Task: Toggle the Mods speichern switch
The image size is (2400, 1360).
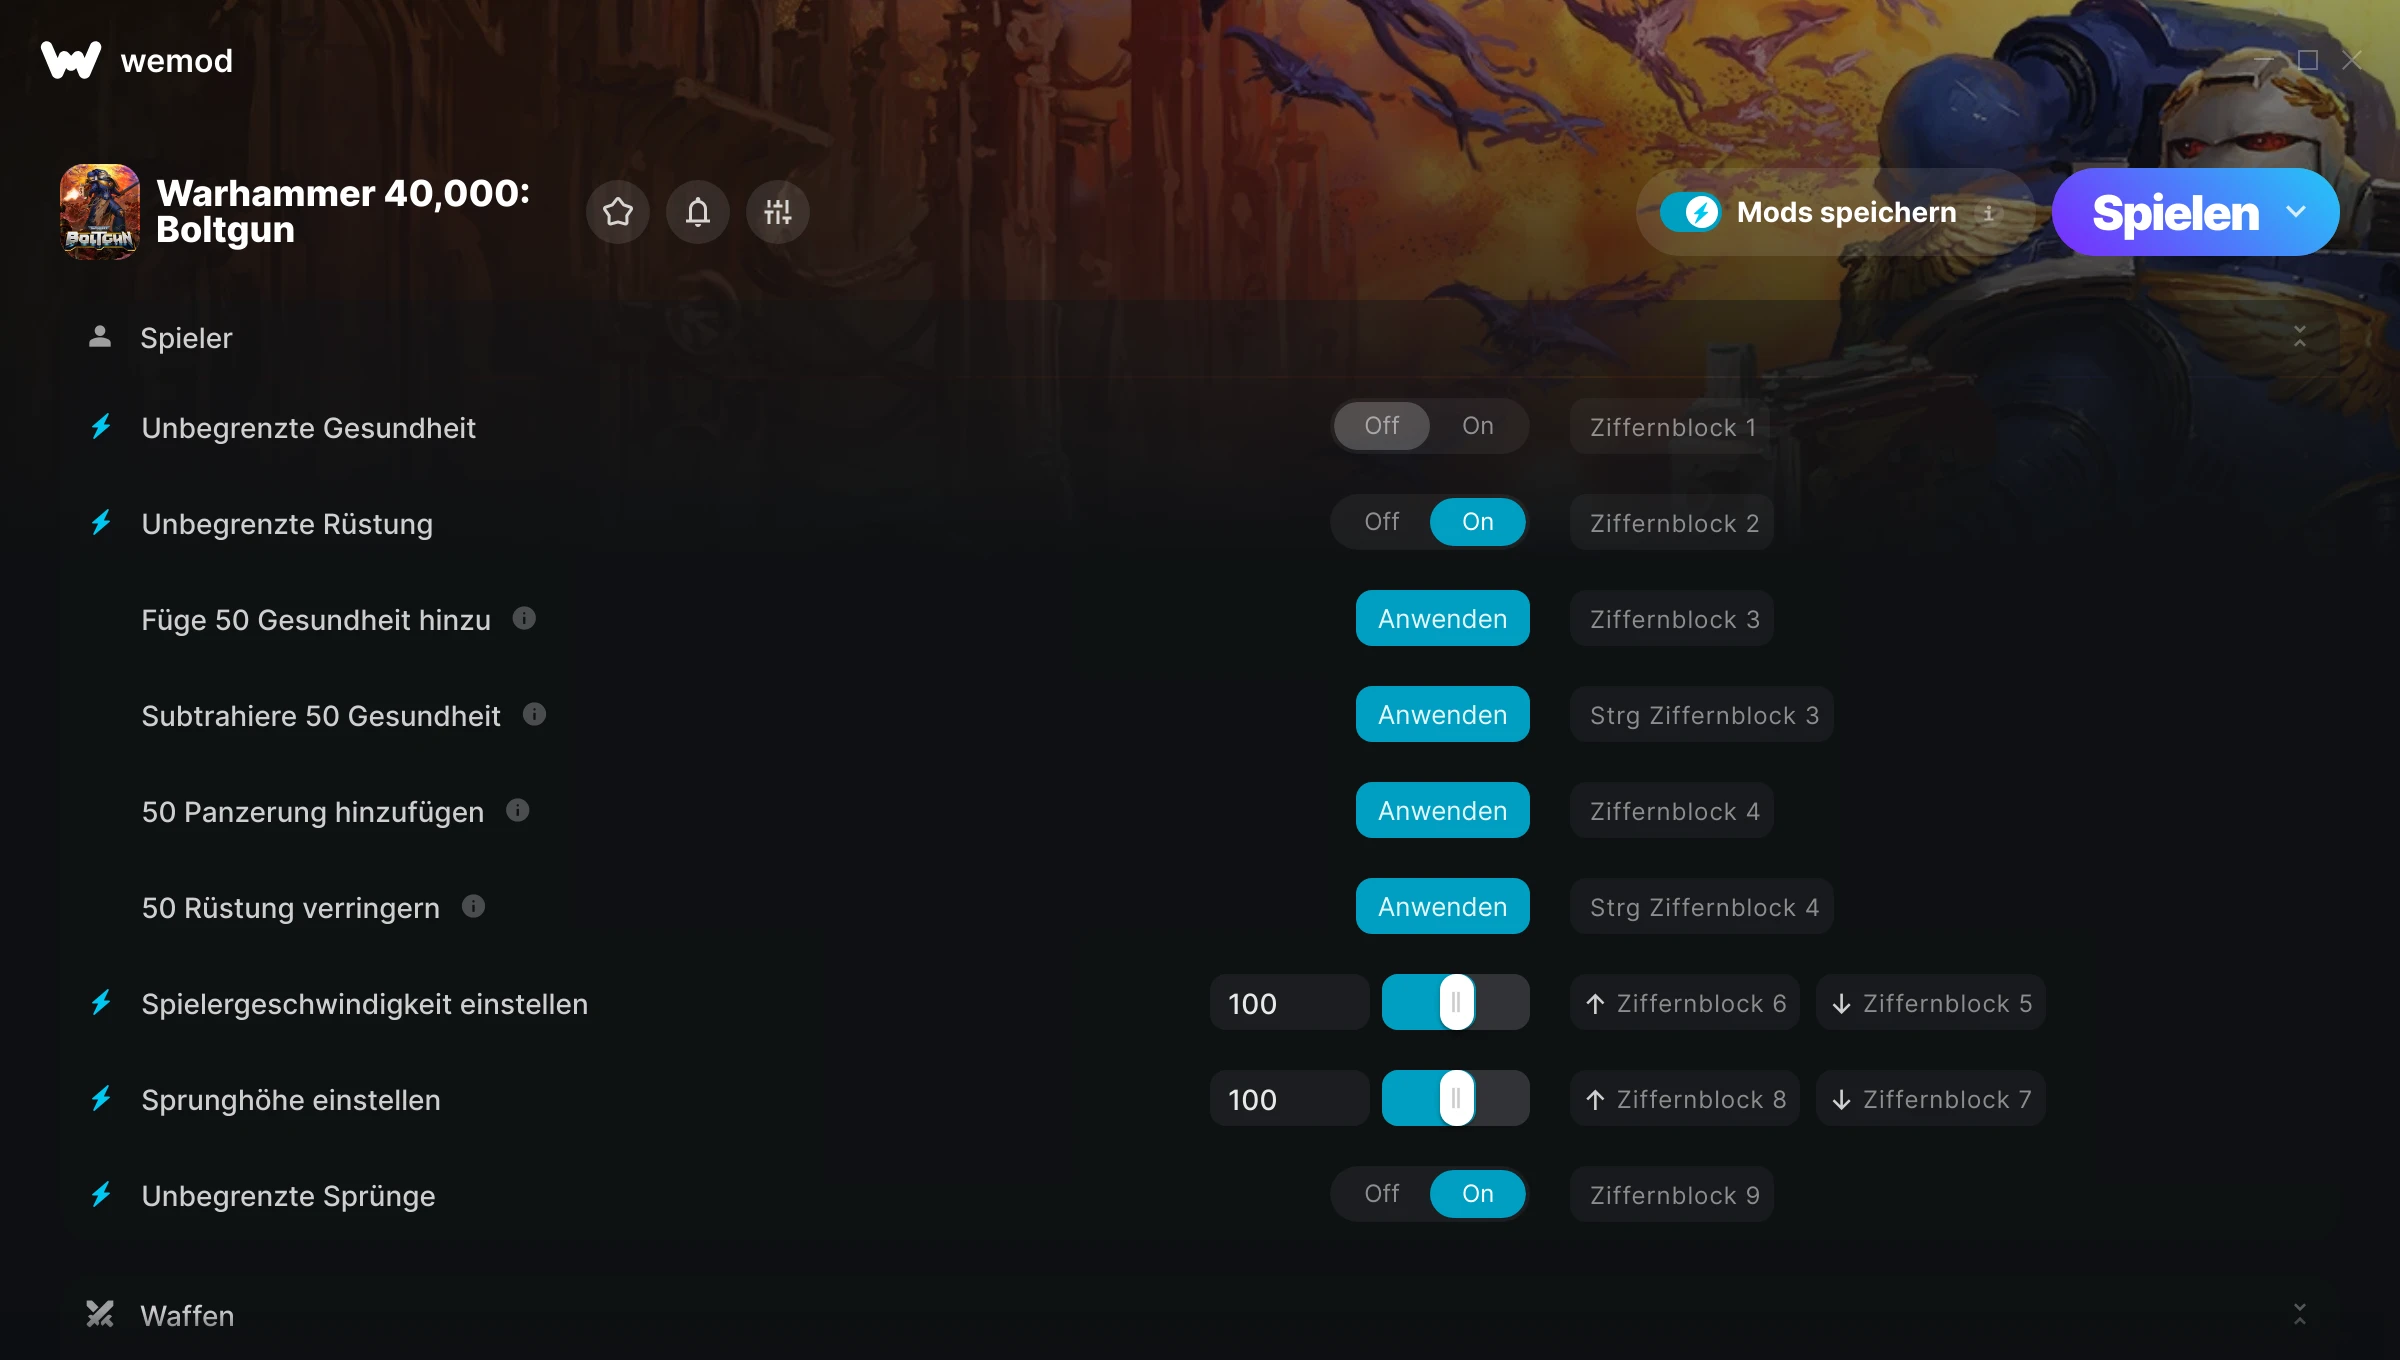Action: [1691, 212]
